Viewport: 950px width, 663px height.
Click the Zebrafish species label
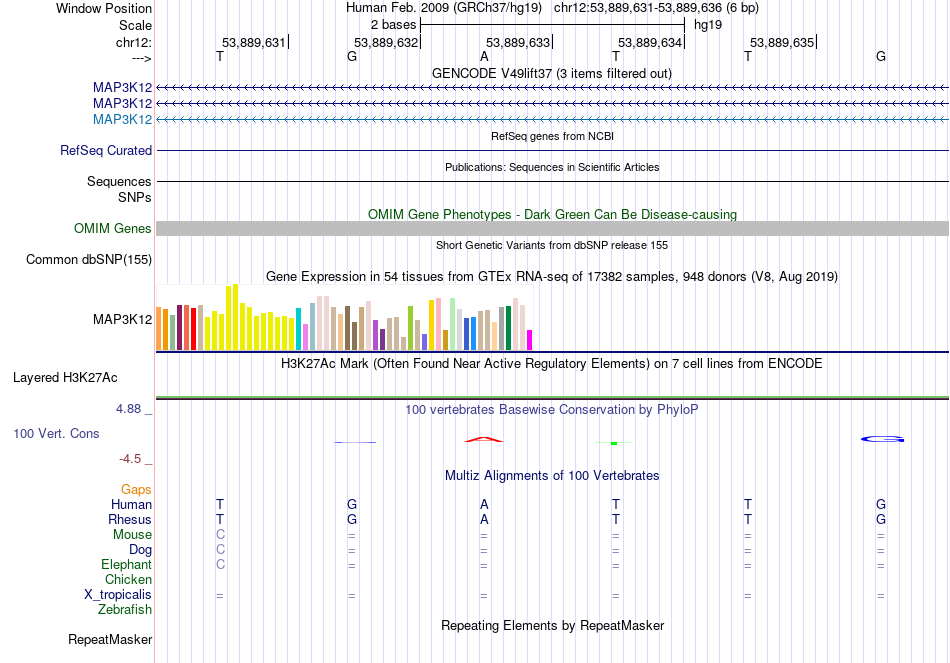[x=124, y=610]
